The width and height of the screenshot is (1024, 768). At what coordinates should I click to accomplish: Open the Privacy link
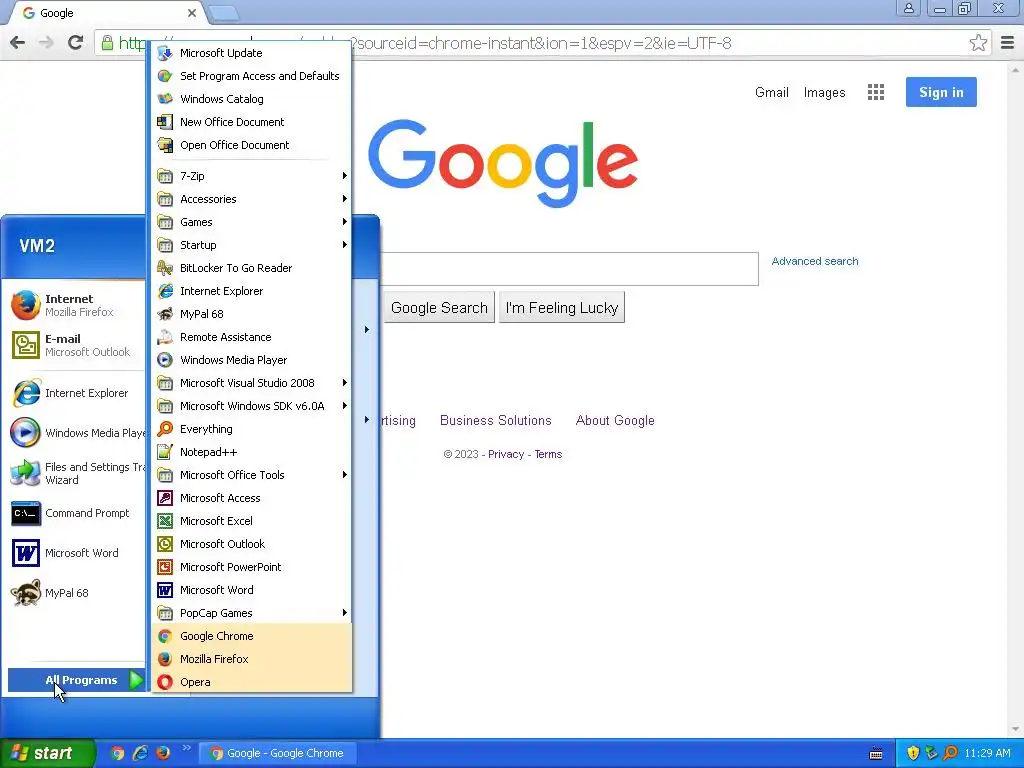[506, 455]
